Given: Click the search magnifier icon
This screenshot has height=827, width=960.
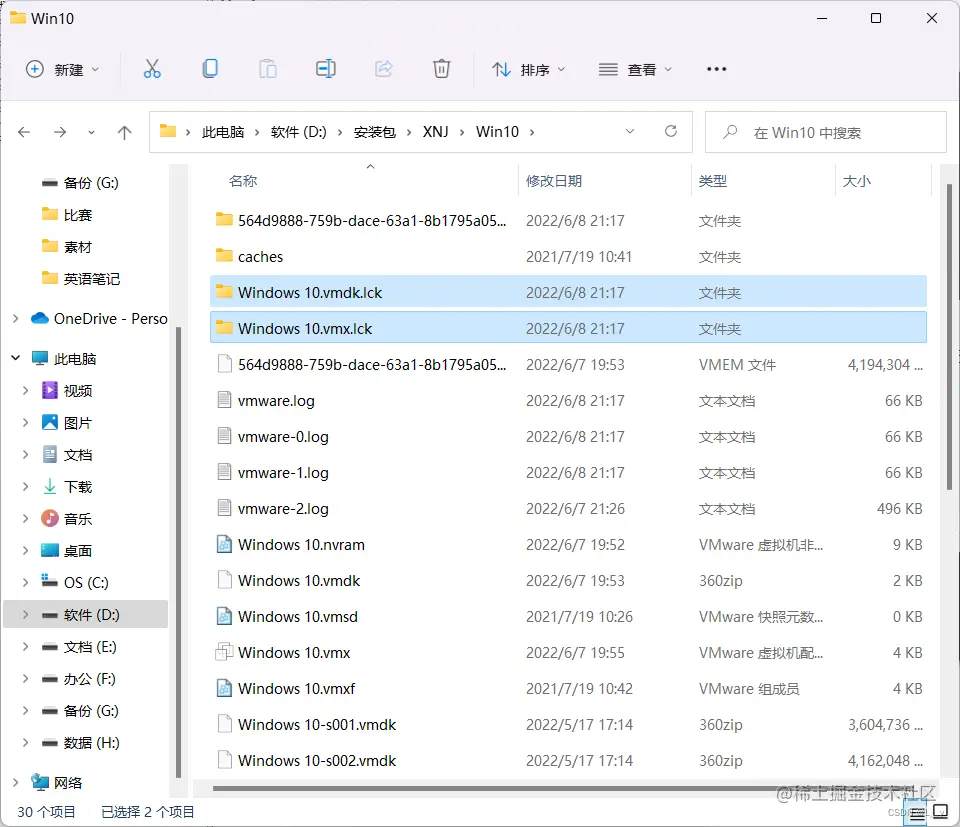Looking at the screenshot, I should [x=730, y=132].
